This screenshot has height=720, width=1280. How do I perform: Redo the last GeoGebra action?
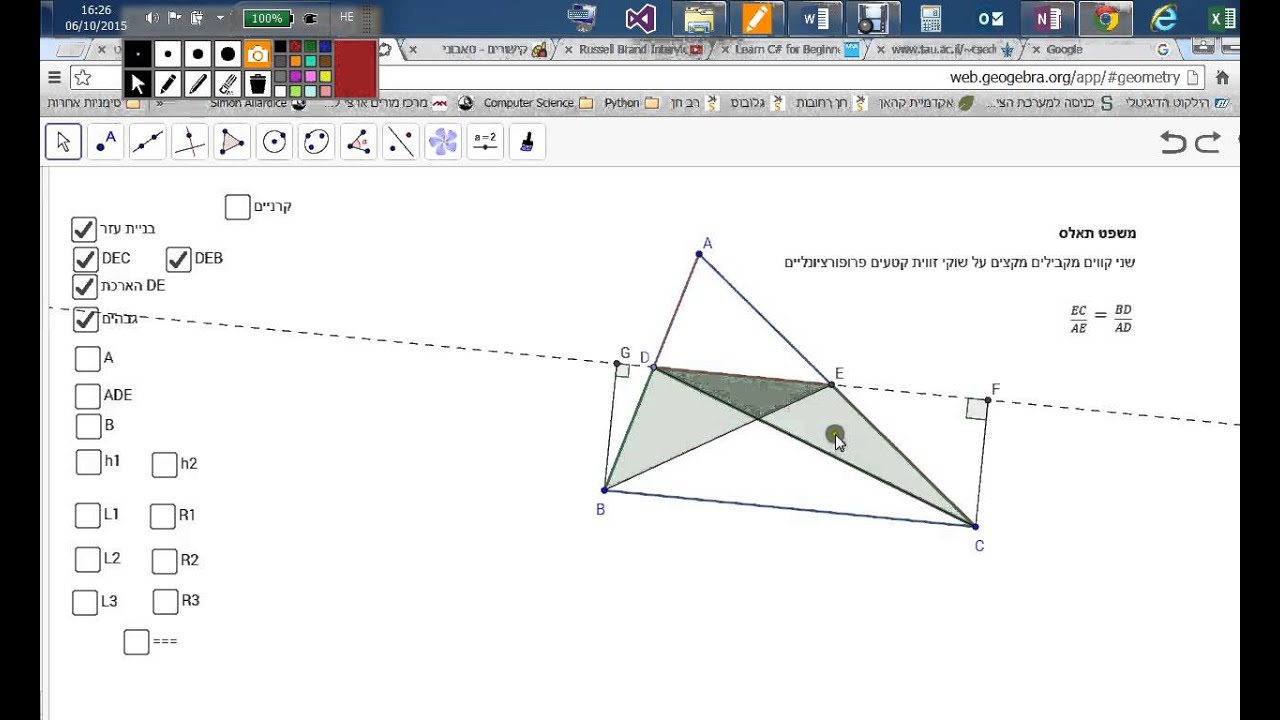(x=1208, y=142)
